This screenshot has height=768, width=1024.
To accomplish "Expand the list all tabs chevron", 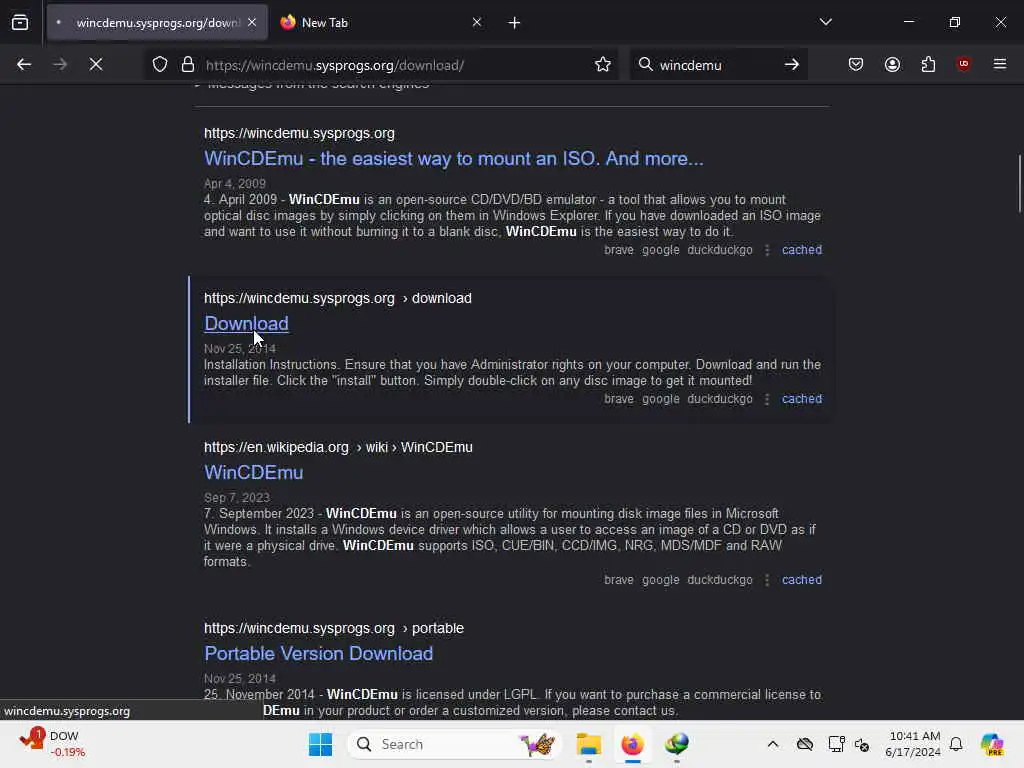I will (x=826, y=22).
